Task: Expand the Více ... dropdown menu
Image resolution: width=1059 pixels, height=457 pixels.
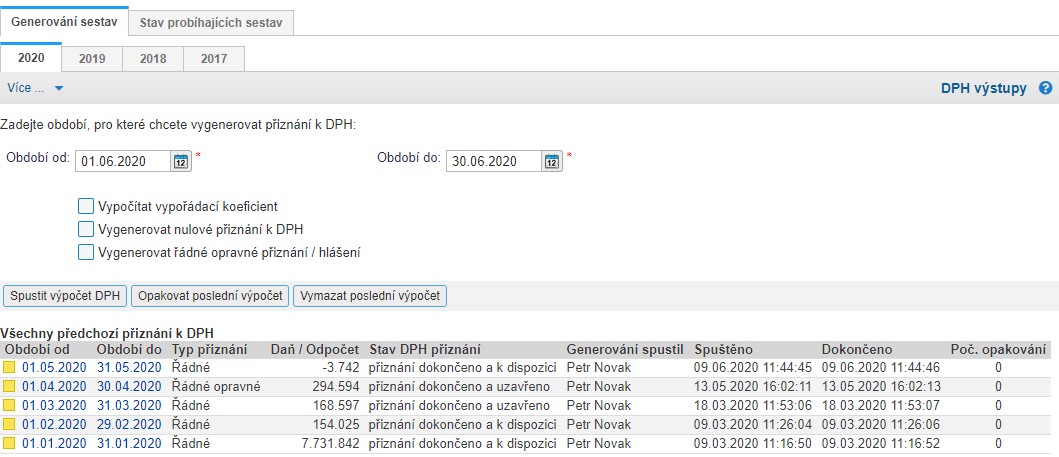Action: click(35, 88)
